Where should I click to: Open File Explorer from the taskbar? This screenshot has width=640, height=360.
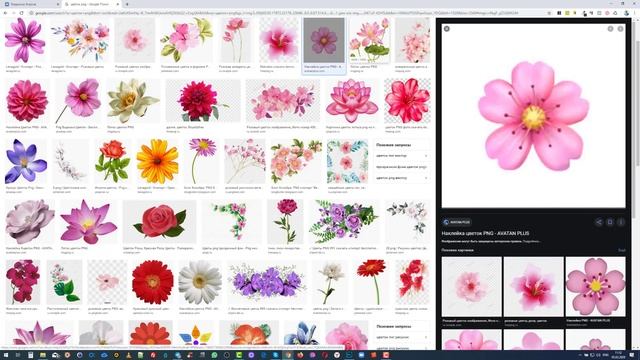point(42,355)
